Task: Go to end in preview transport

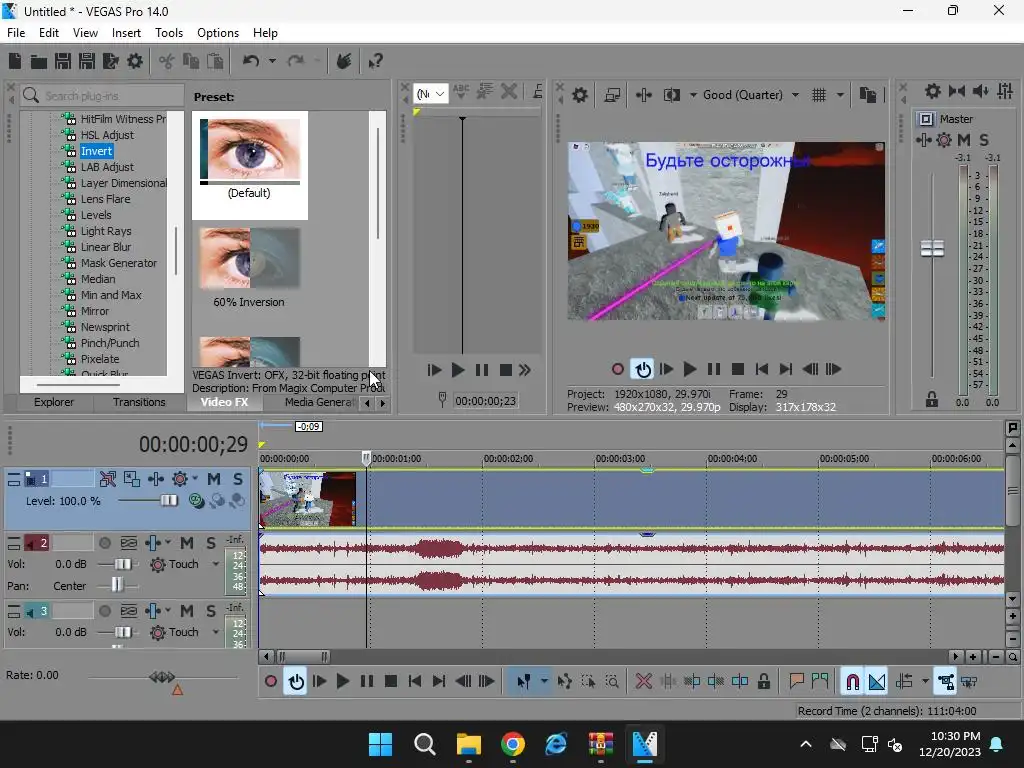Action: tap(786, 370)
